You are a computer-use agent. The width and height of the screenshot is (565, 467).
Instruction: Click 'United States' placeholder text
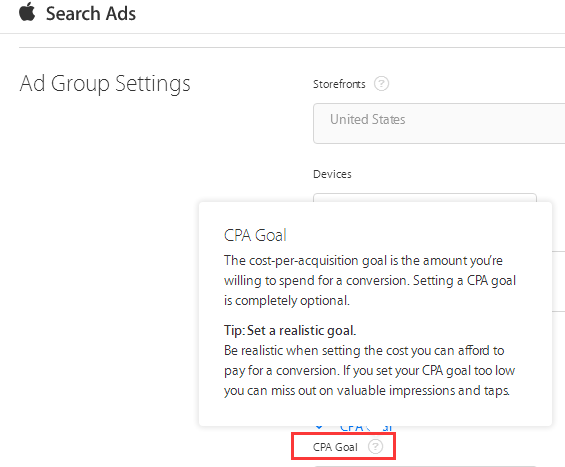click(368, 119)
